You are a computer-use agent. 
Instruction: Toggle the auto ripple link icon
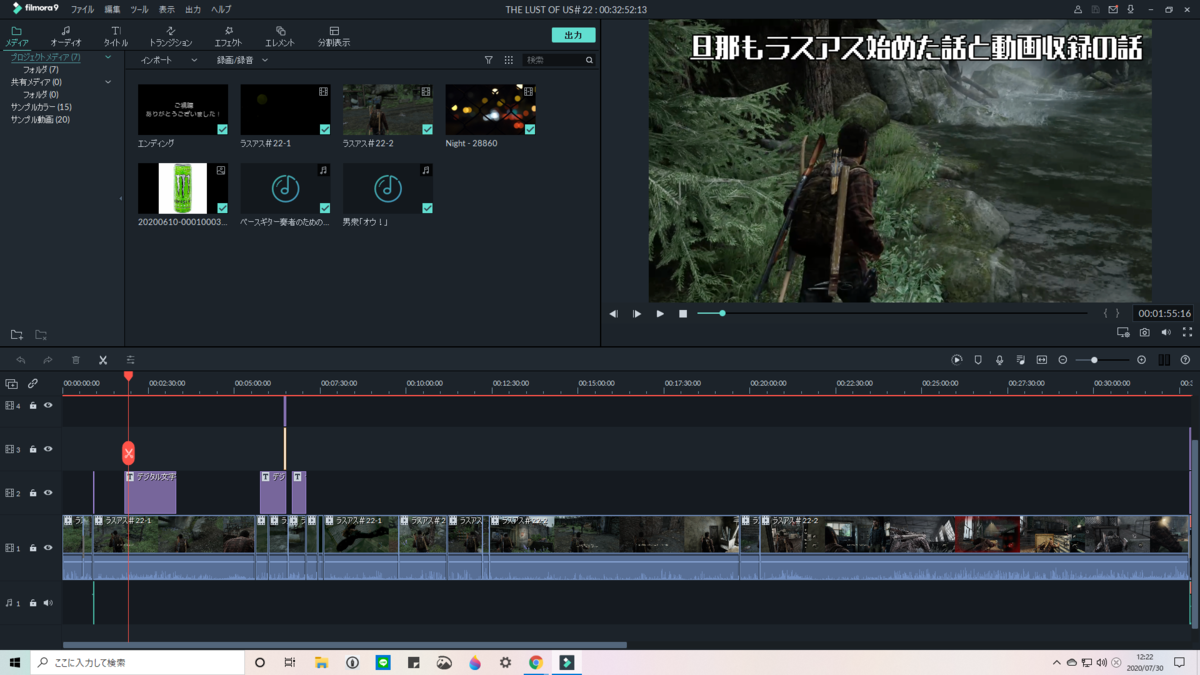(x=33, y=384)
